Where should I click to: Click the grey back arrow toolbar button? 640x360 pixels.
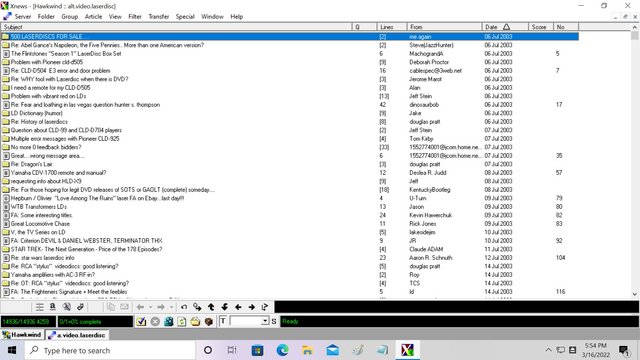(140, 307)
